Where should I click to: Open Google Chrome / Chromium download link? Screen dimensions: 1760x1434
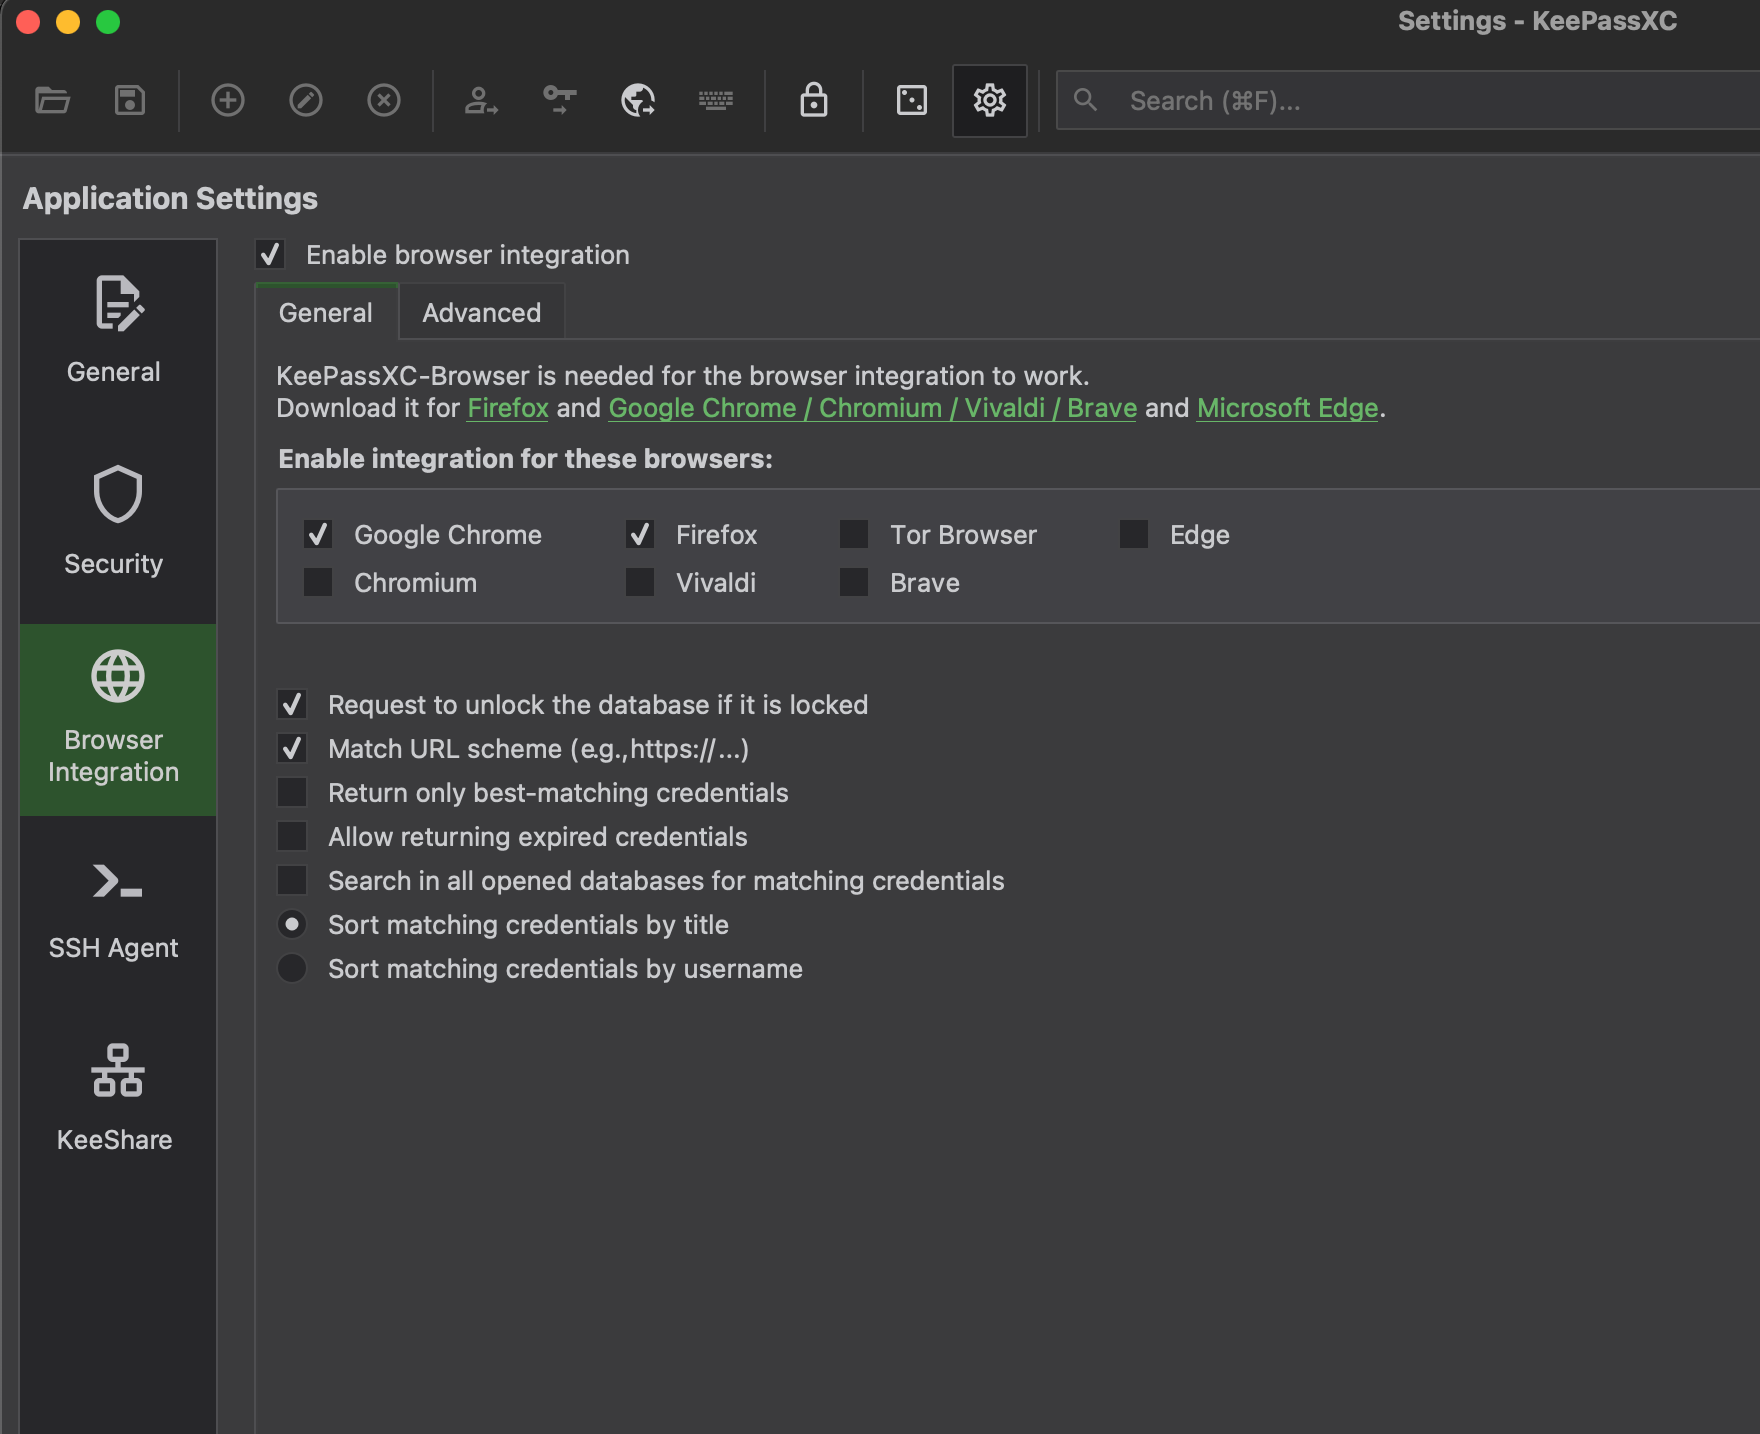[872, 408]
